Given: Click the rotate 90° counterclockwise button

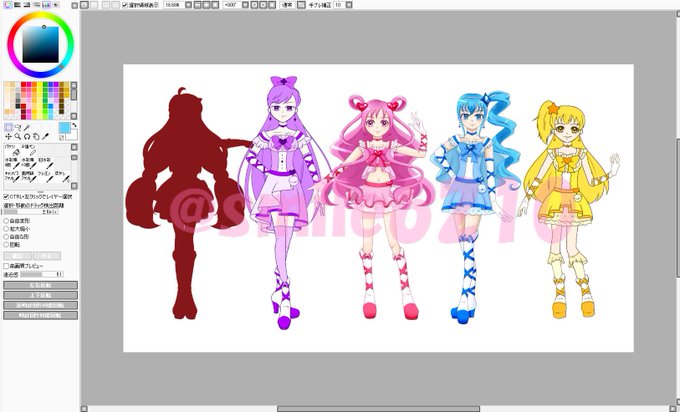Looking at the screenshot, I should [40, 305].
